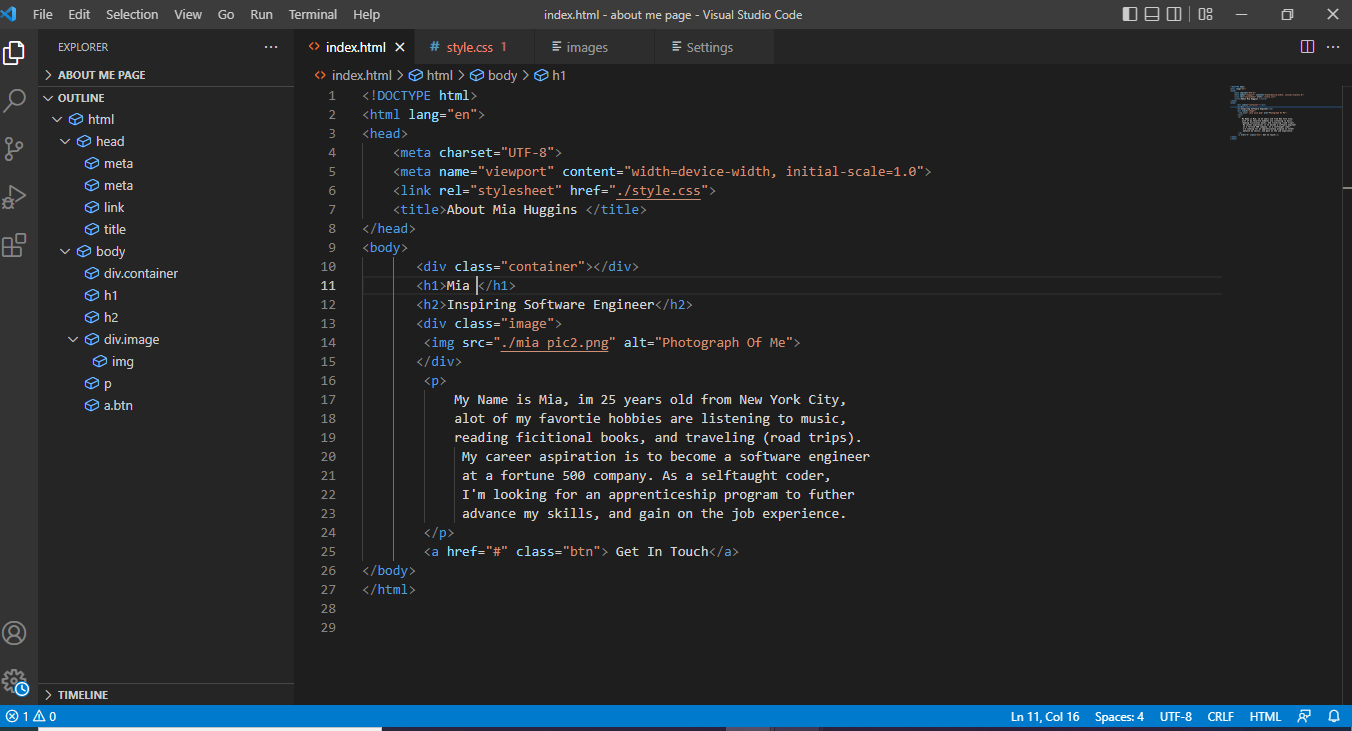The height and width of the screenshot is (731, 1352).
Task: Switch to the style.css tab
Action: pos(470,46)
